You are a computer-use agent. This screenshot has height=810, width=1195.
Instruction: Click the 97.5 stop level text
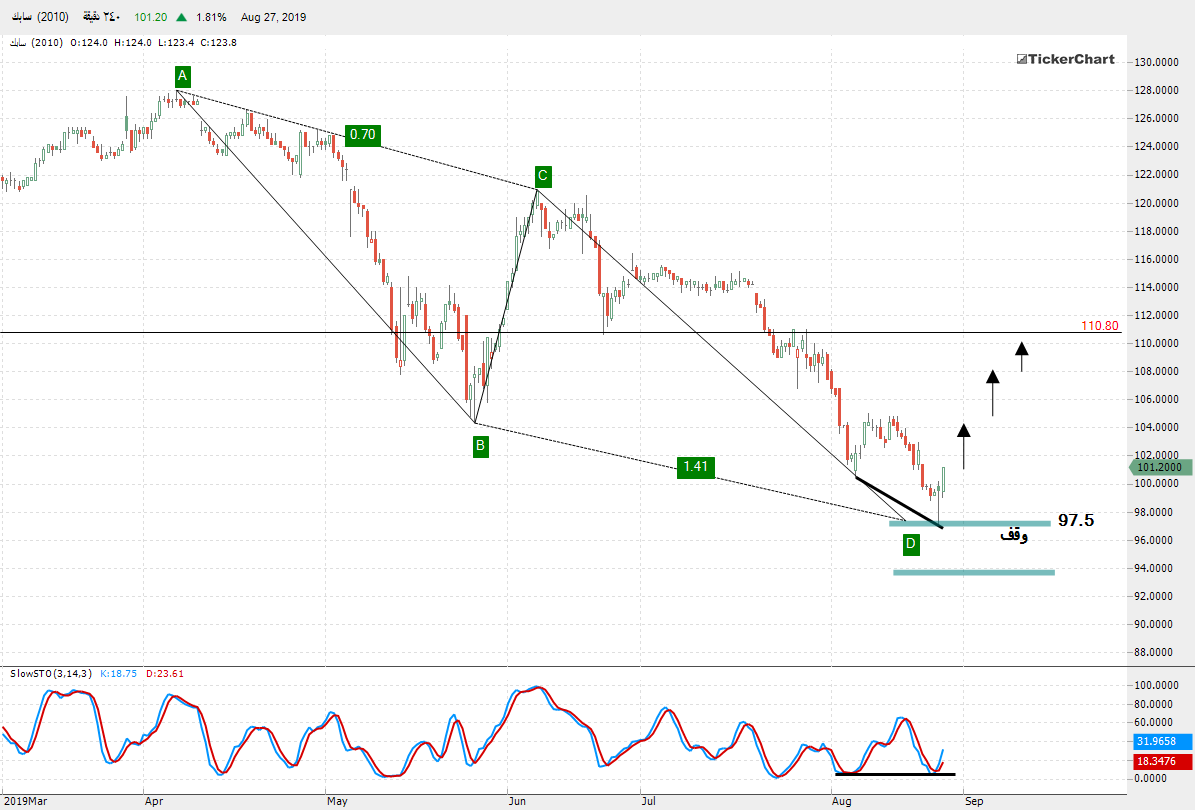click(1076, 520)
